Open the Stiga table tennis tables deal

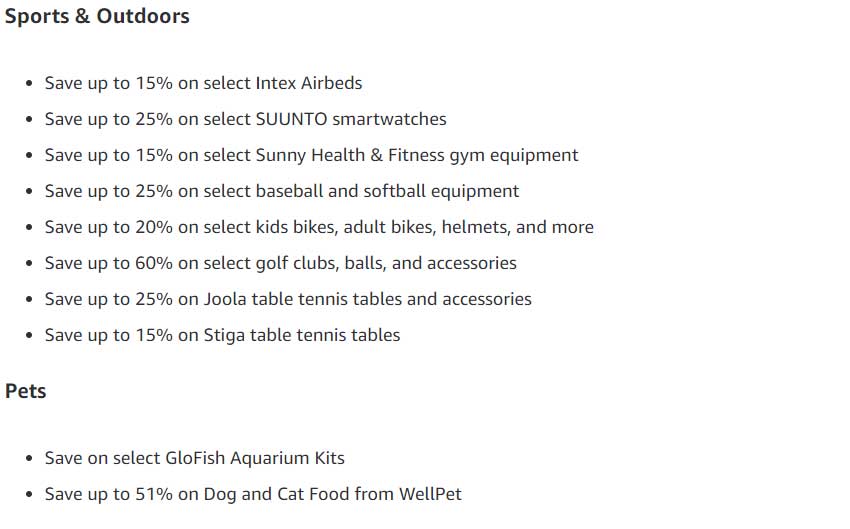[x=222, y=336]
